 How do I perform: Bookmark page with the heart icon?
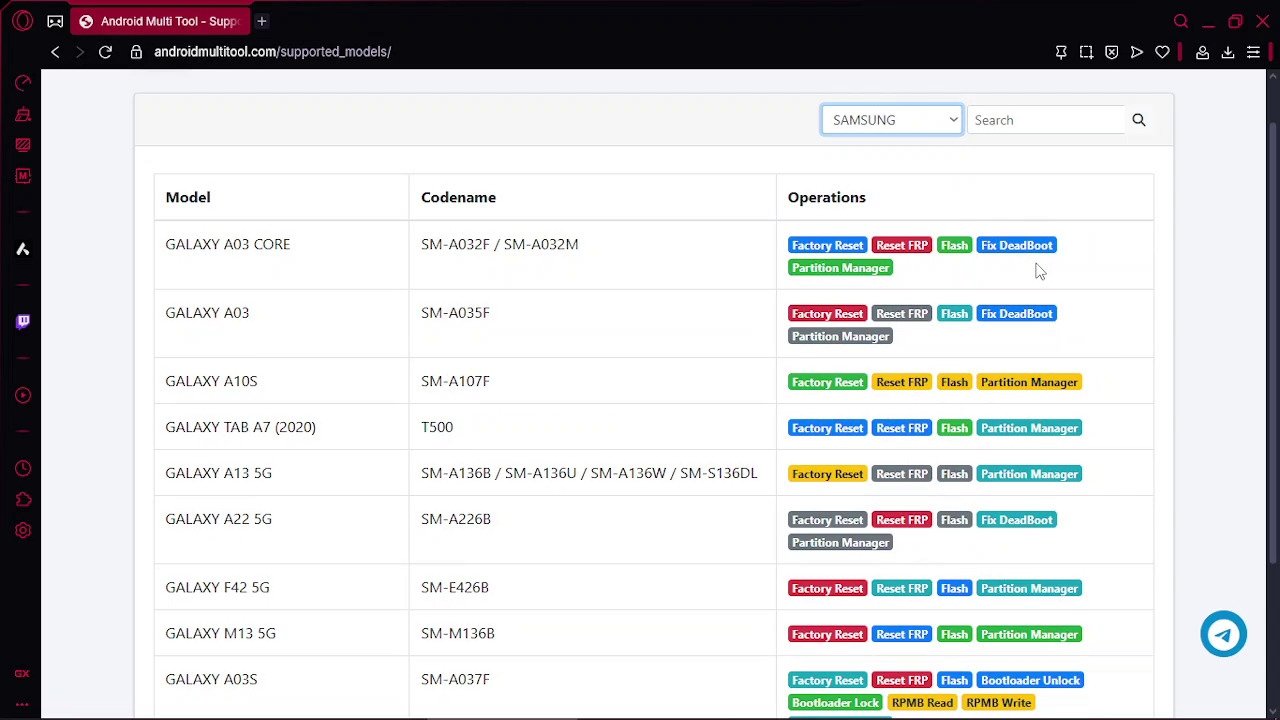(1162, 52)
